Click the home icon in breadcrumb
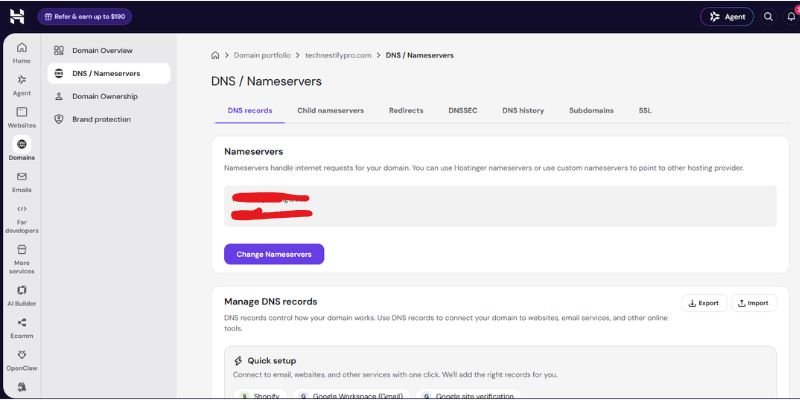The width and height of the screenshot is (800, 400). pyautogui.click(x=215, y=55)
